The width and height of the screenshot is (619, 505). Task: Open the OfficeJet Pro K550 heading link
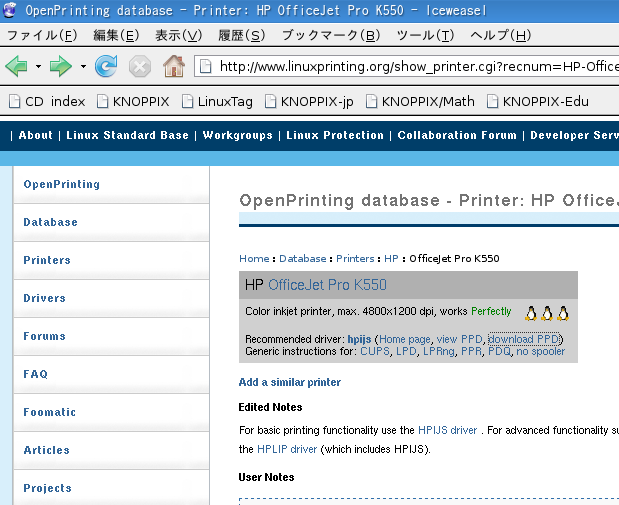327,285
